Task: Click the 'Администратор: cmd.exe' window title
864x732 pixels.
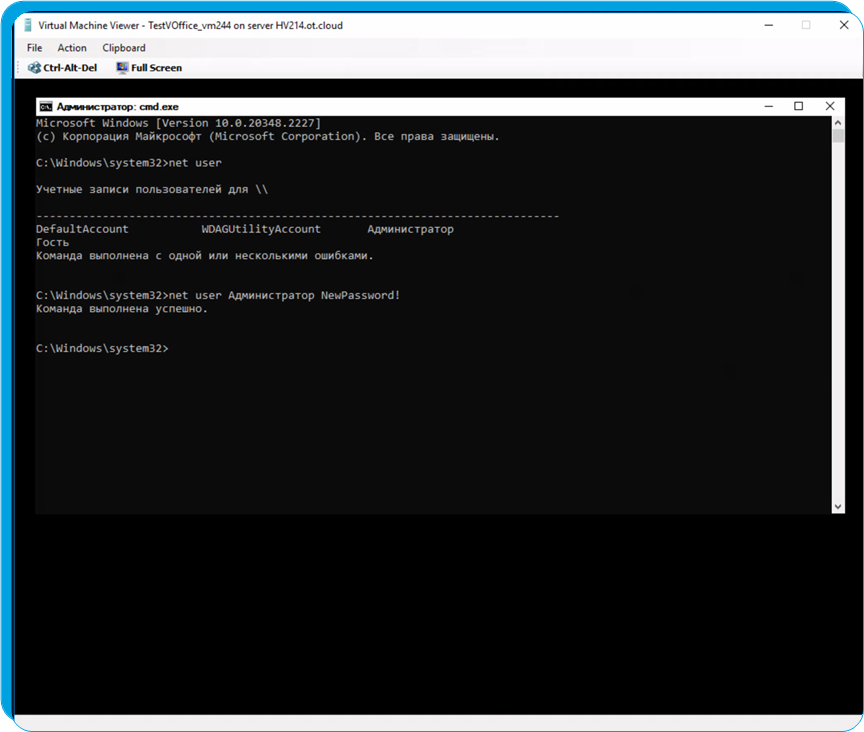Action: click(117, 106)
